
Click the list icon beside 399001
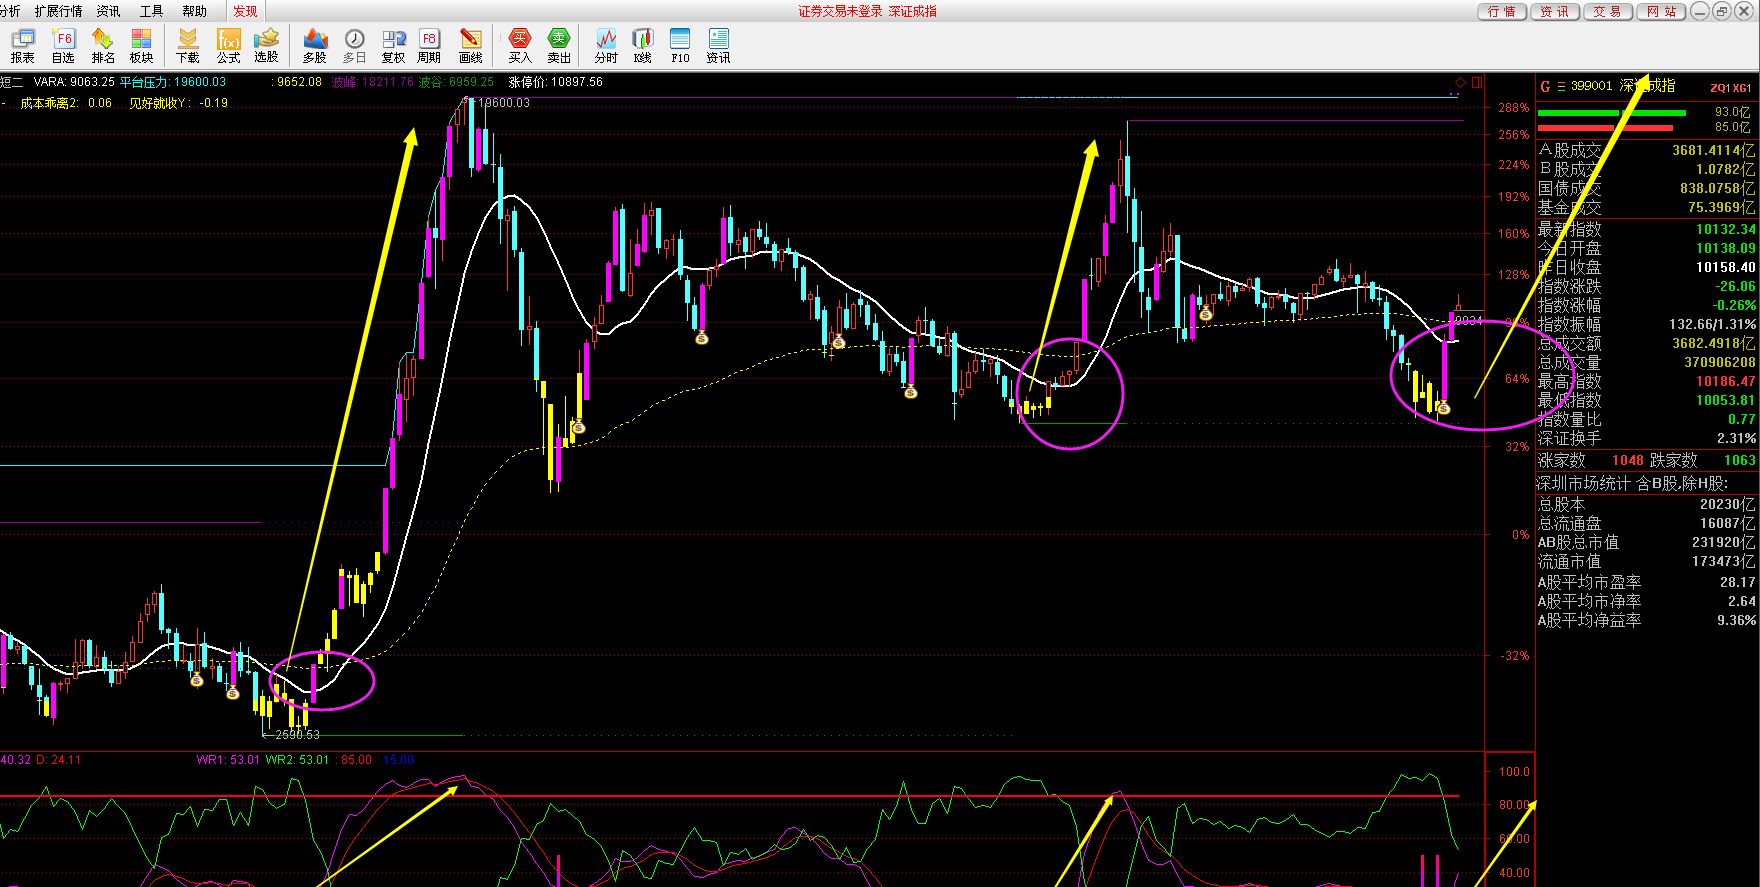[x=1561, y=86]
